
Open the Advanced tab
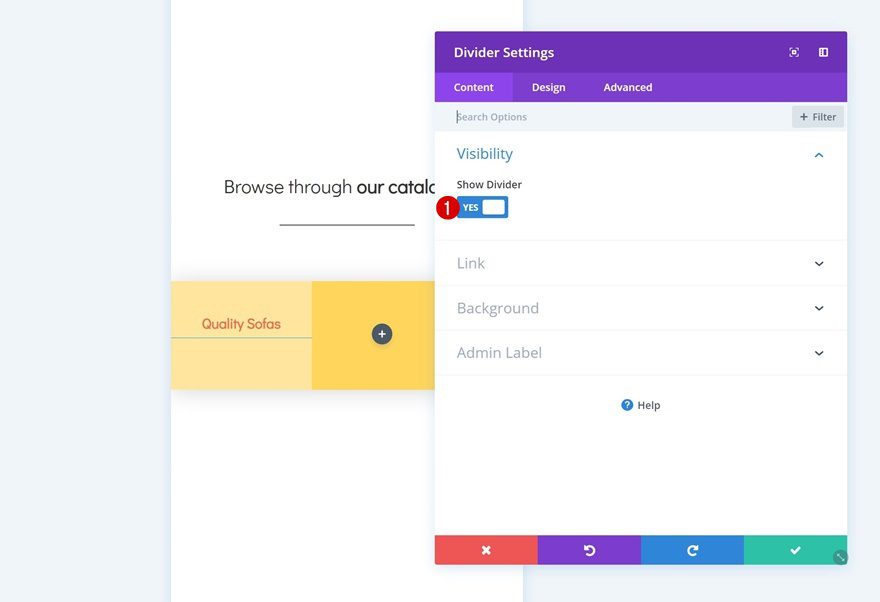pyautogui.click(x=627, y=87)
